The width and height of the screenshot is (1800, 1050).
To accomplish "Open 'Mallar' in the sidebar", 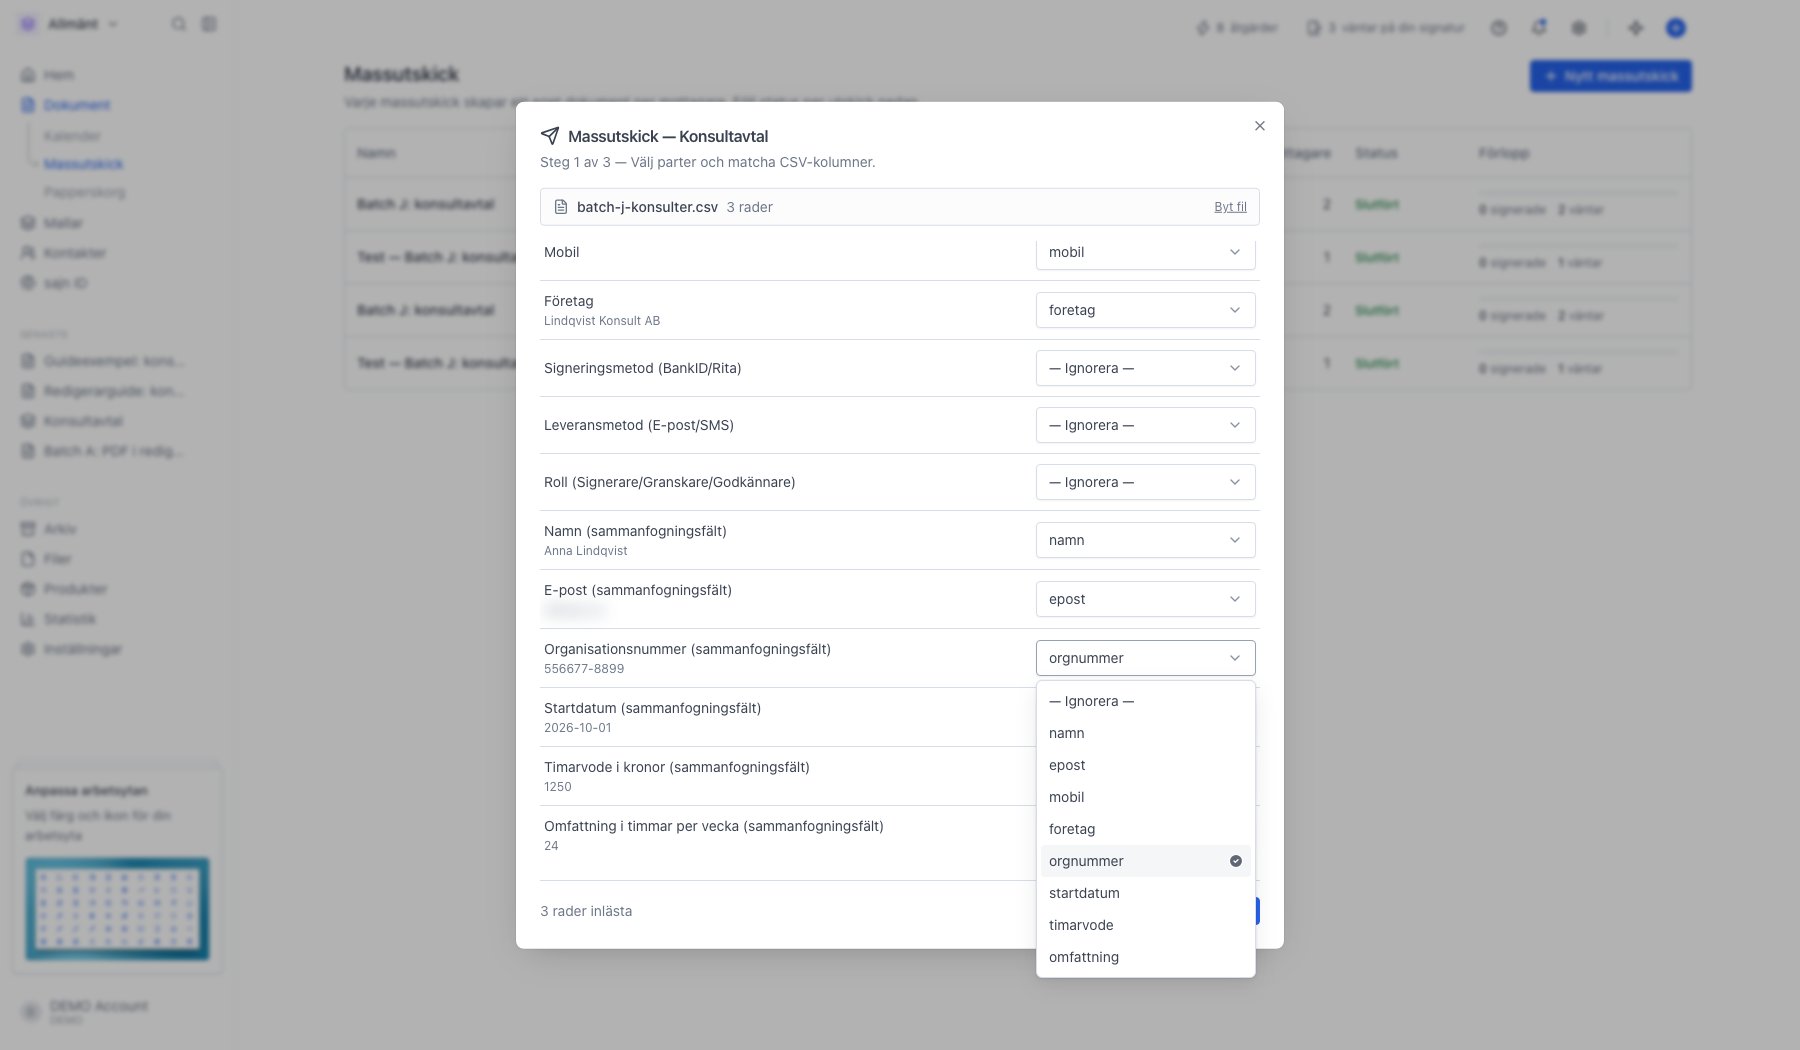I will coord(52,223).
